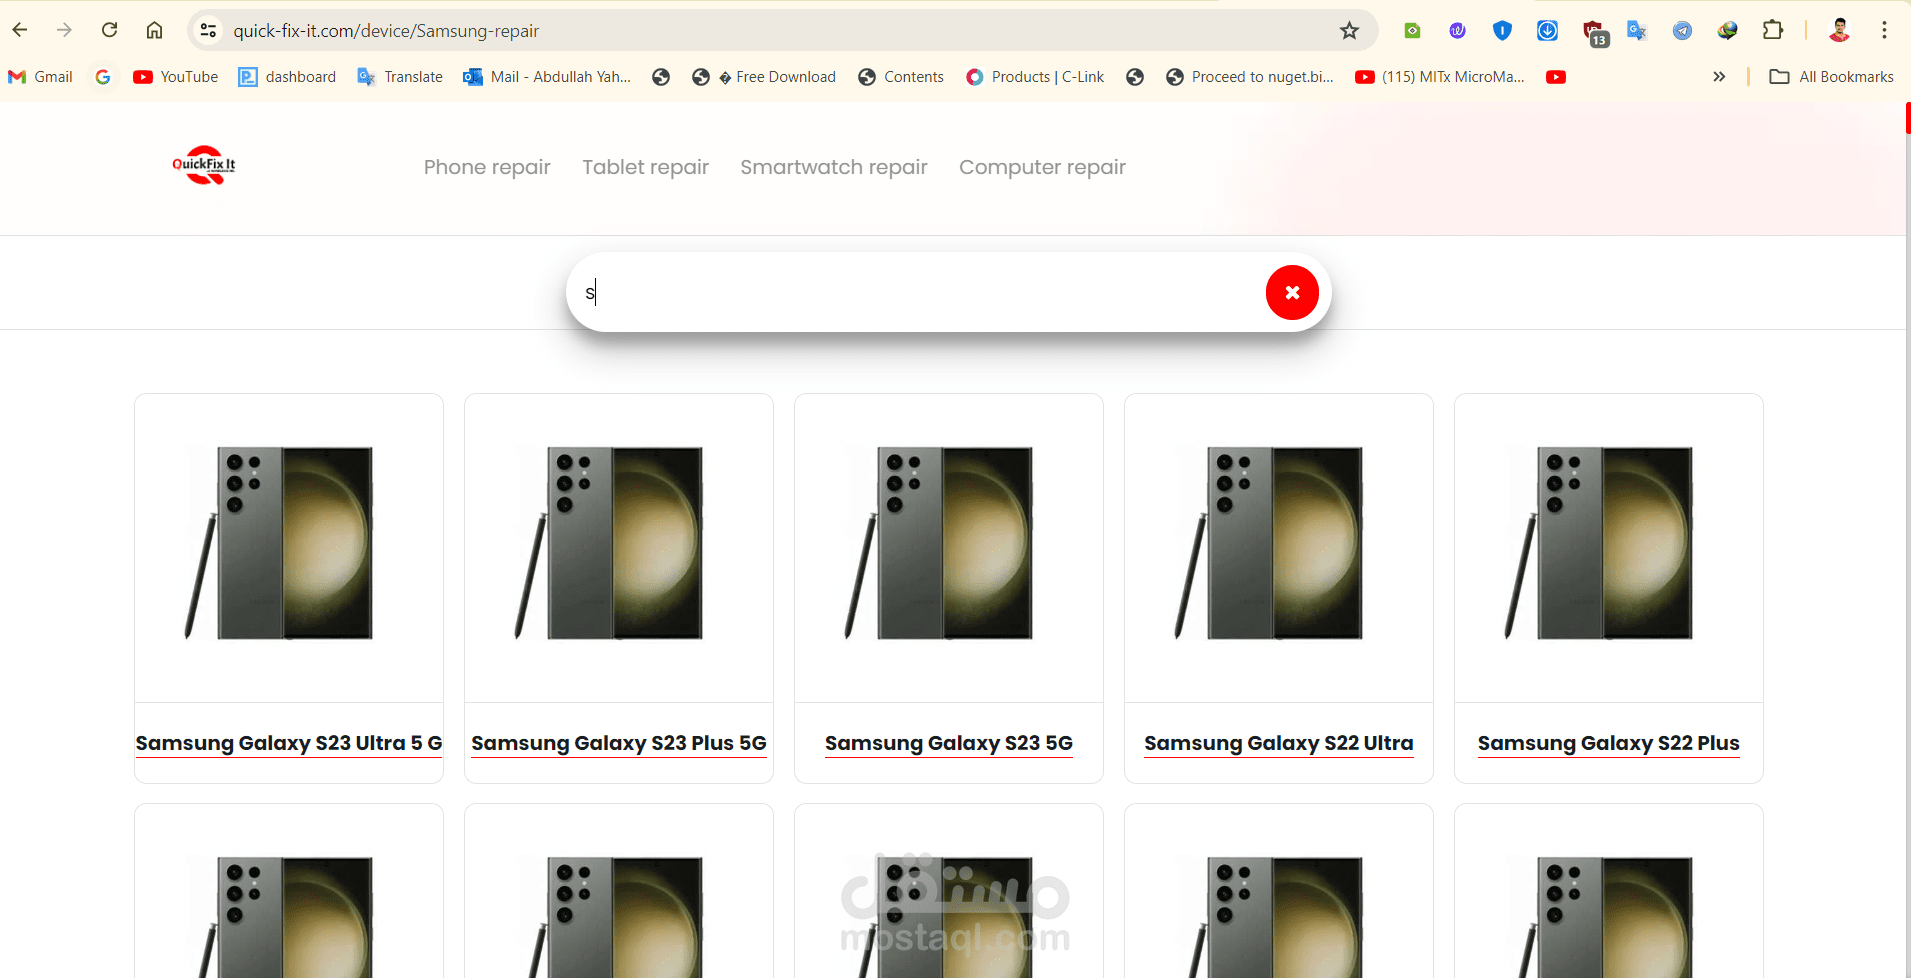Screen dimensions: 1911x978
Task: Open Samsung Galaxy S22 Plus link
Action: click(1608, 743)
